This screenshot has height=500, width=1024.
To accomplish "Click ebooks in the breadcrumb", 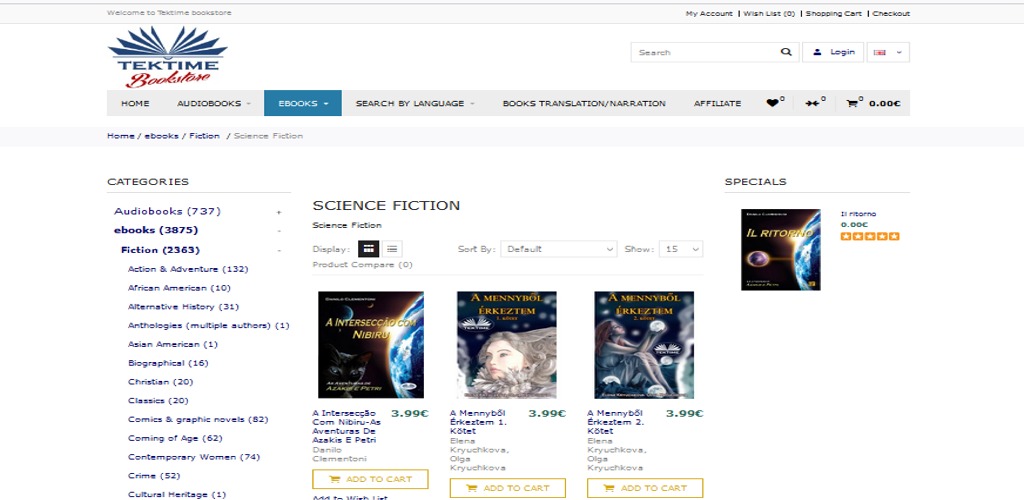I will 161,136.
